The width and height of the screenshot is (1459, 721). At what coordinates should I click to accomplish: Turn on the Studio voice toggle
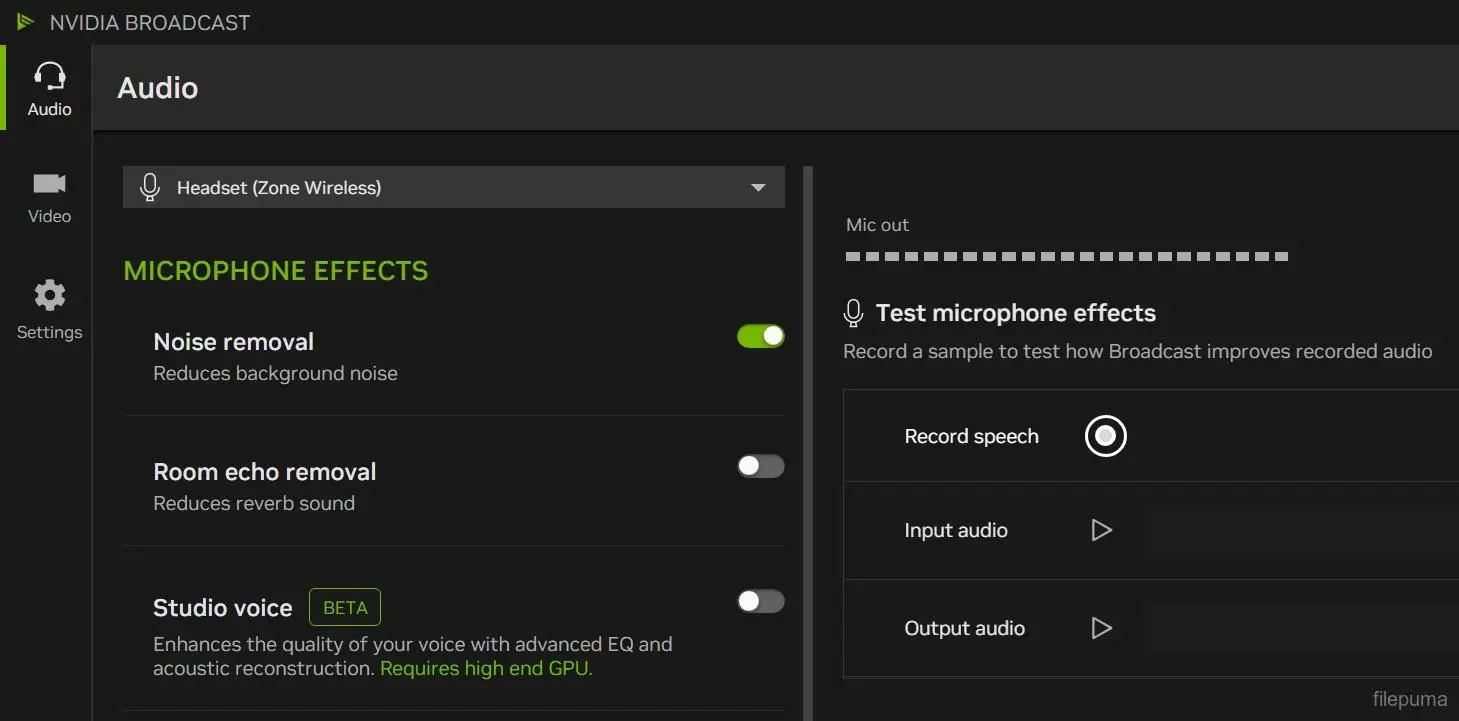click(x=761, y=601)
